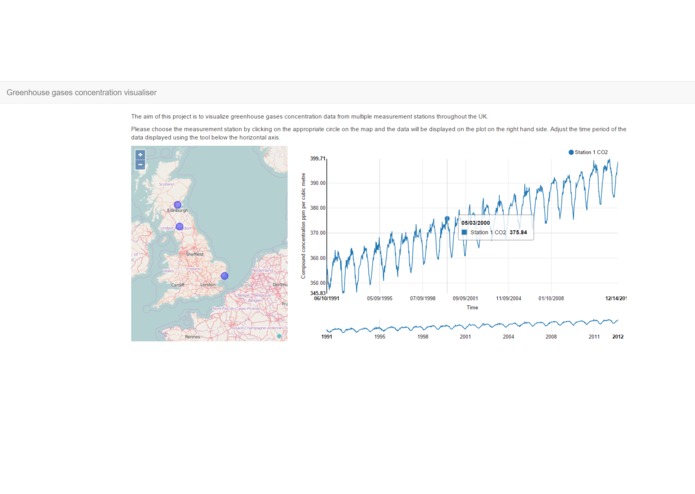
Task: Click the mini overview line chart below the plot
Action: point(472,326)
